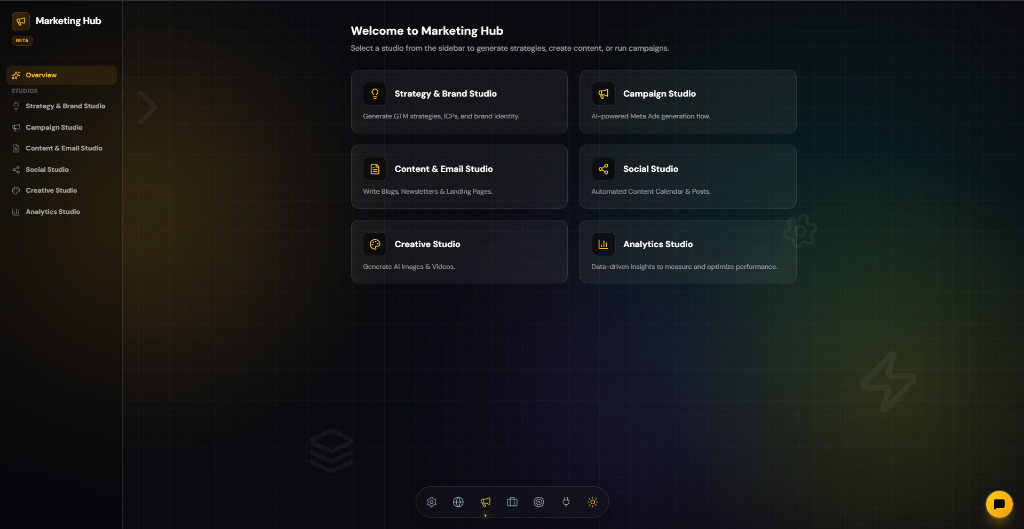This screenshot has width=1024, height=529.
Task: Click document icon on Content & Email card
Action: point(375,169)
